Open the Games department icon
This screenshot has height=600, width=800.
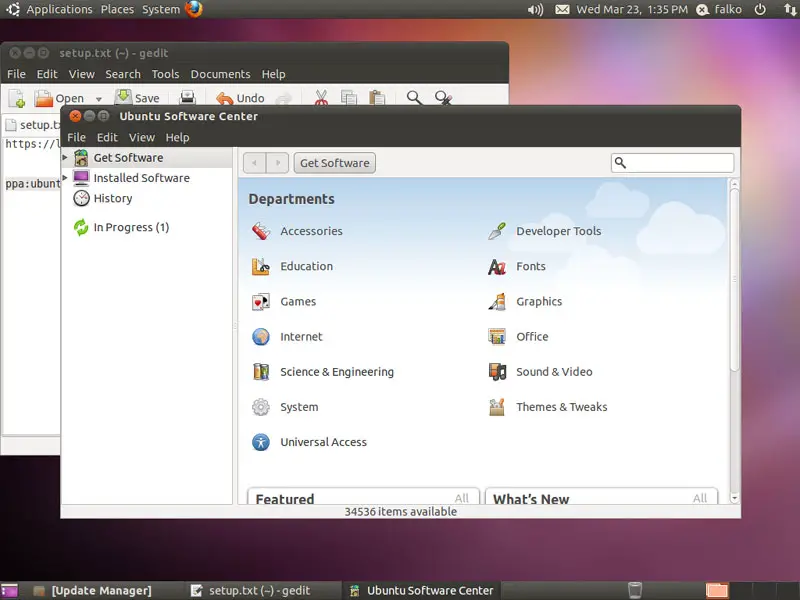[261, 302]
